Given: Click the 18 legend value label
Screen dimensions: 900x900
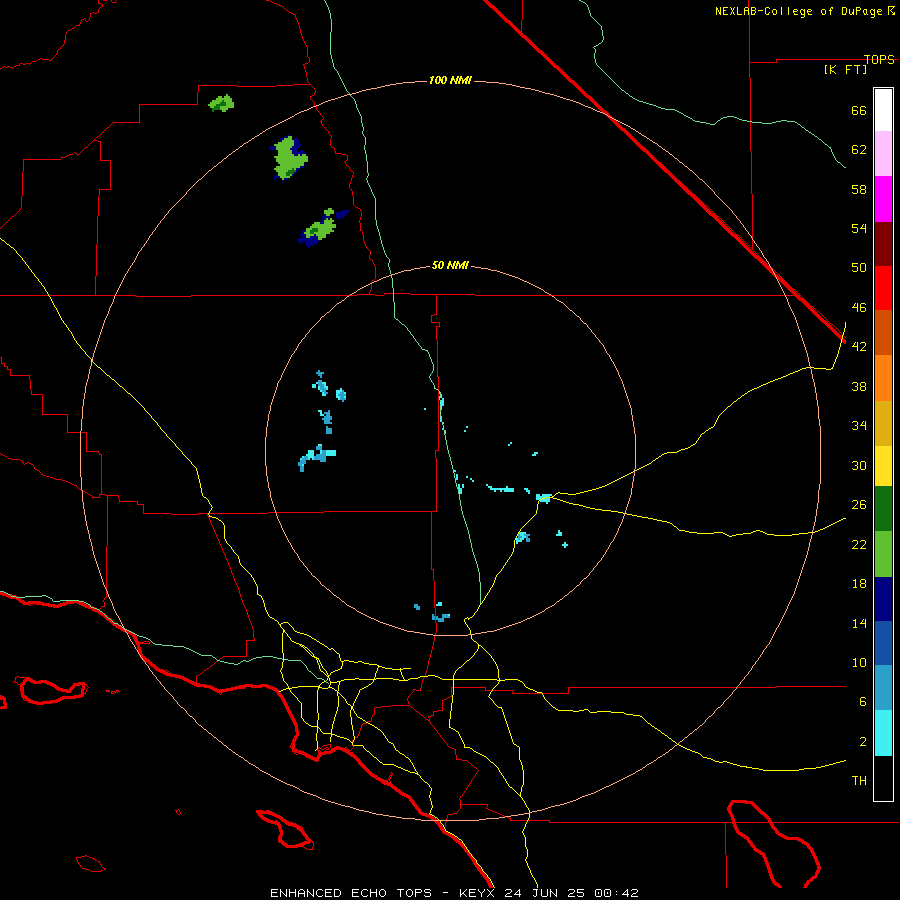Looking at the screenshot, I should [x=859, y=584].
